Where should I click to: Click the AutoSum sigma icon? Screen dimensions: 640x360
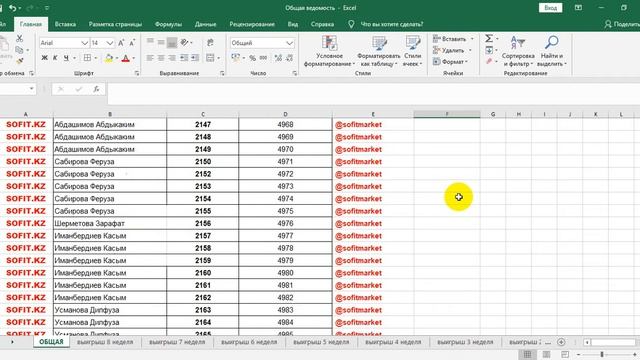(489, 38)
